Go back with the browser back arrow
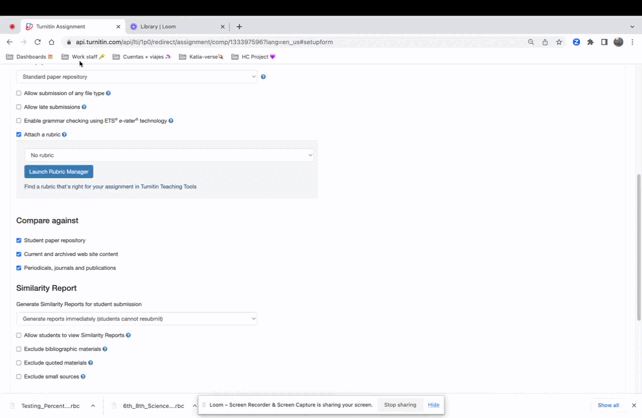This screenshot has width=642, height=418. pyautogui.click(x=9, y=42)
